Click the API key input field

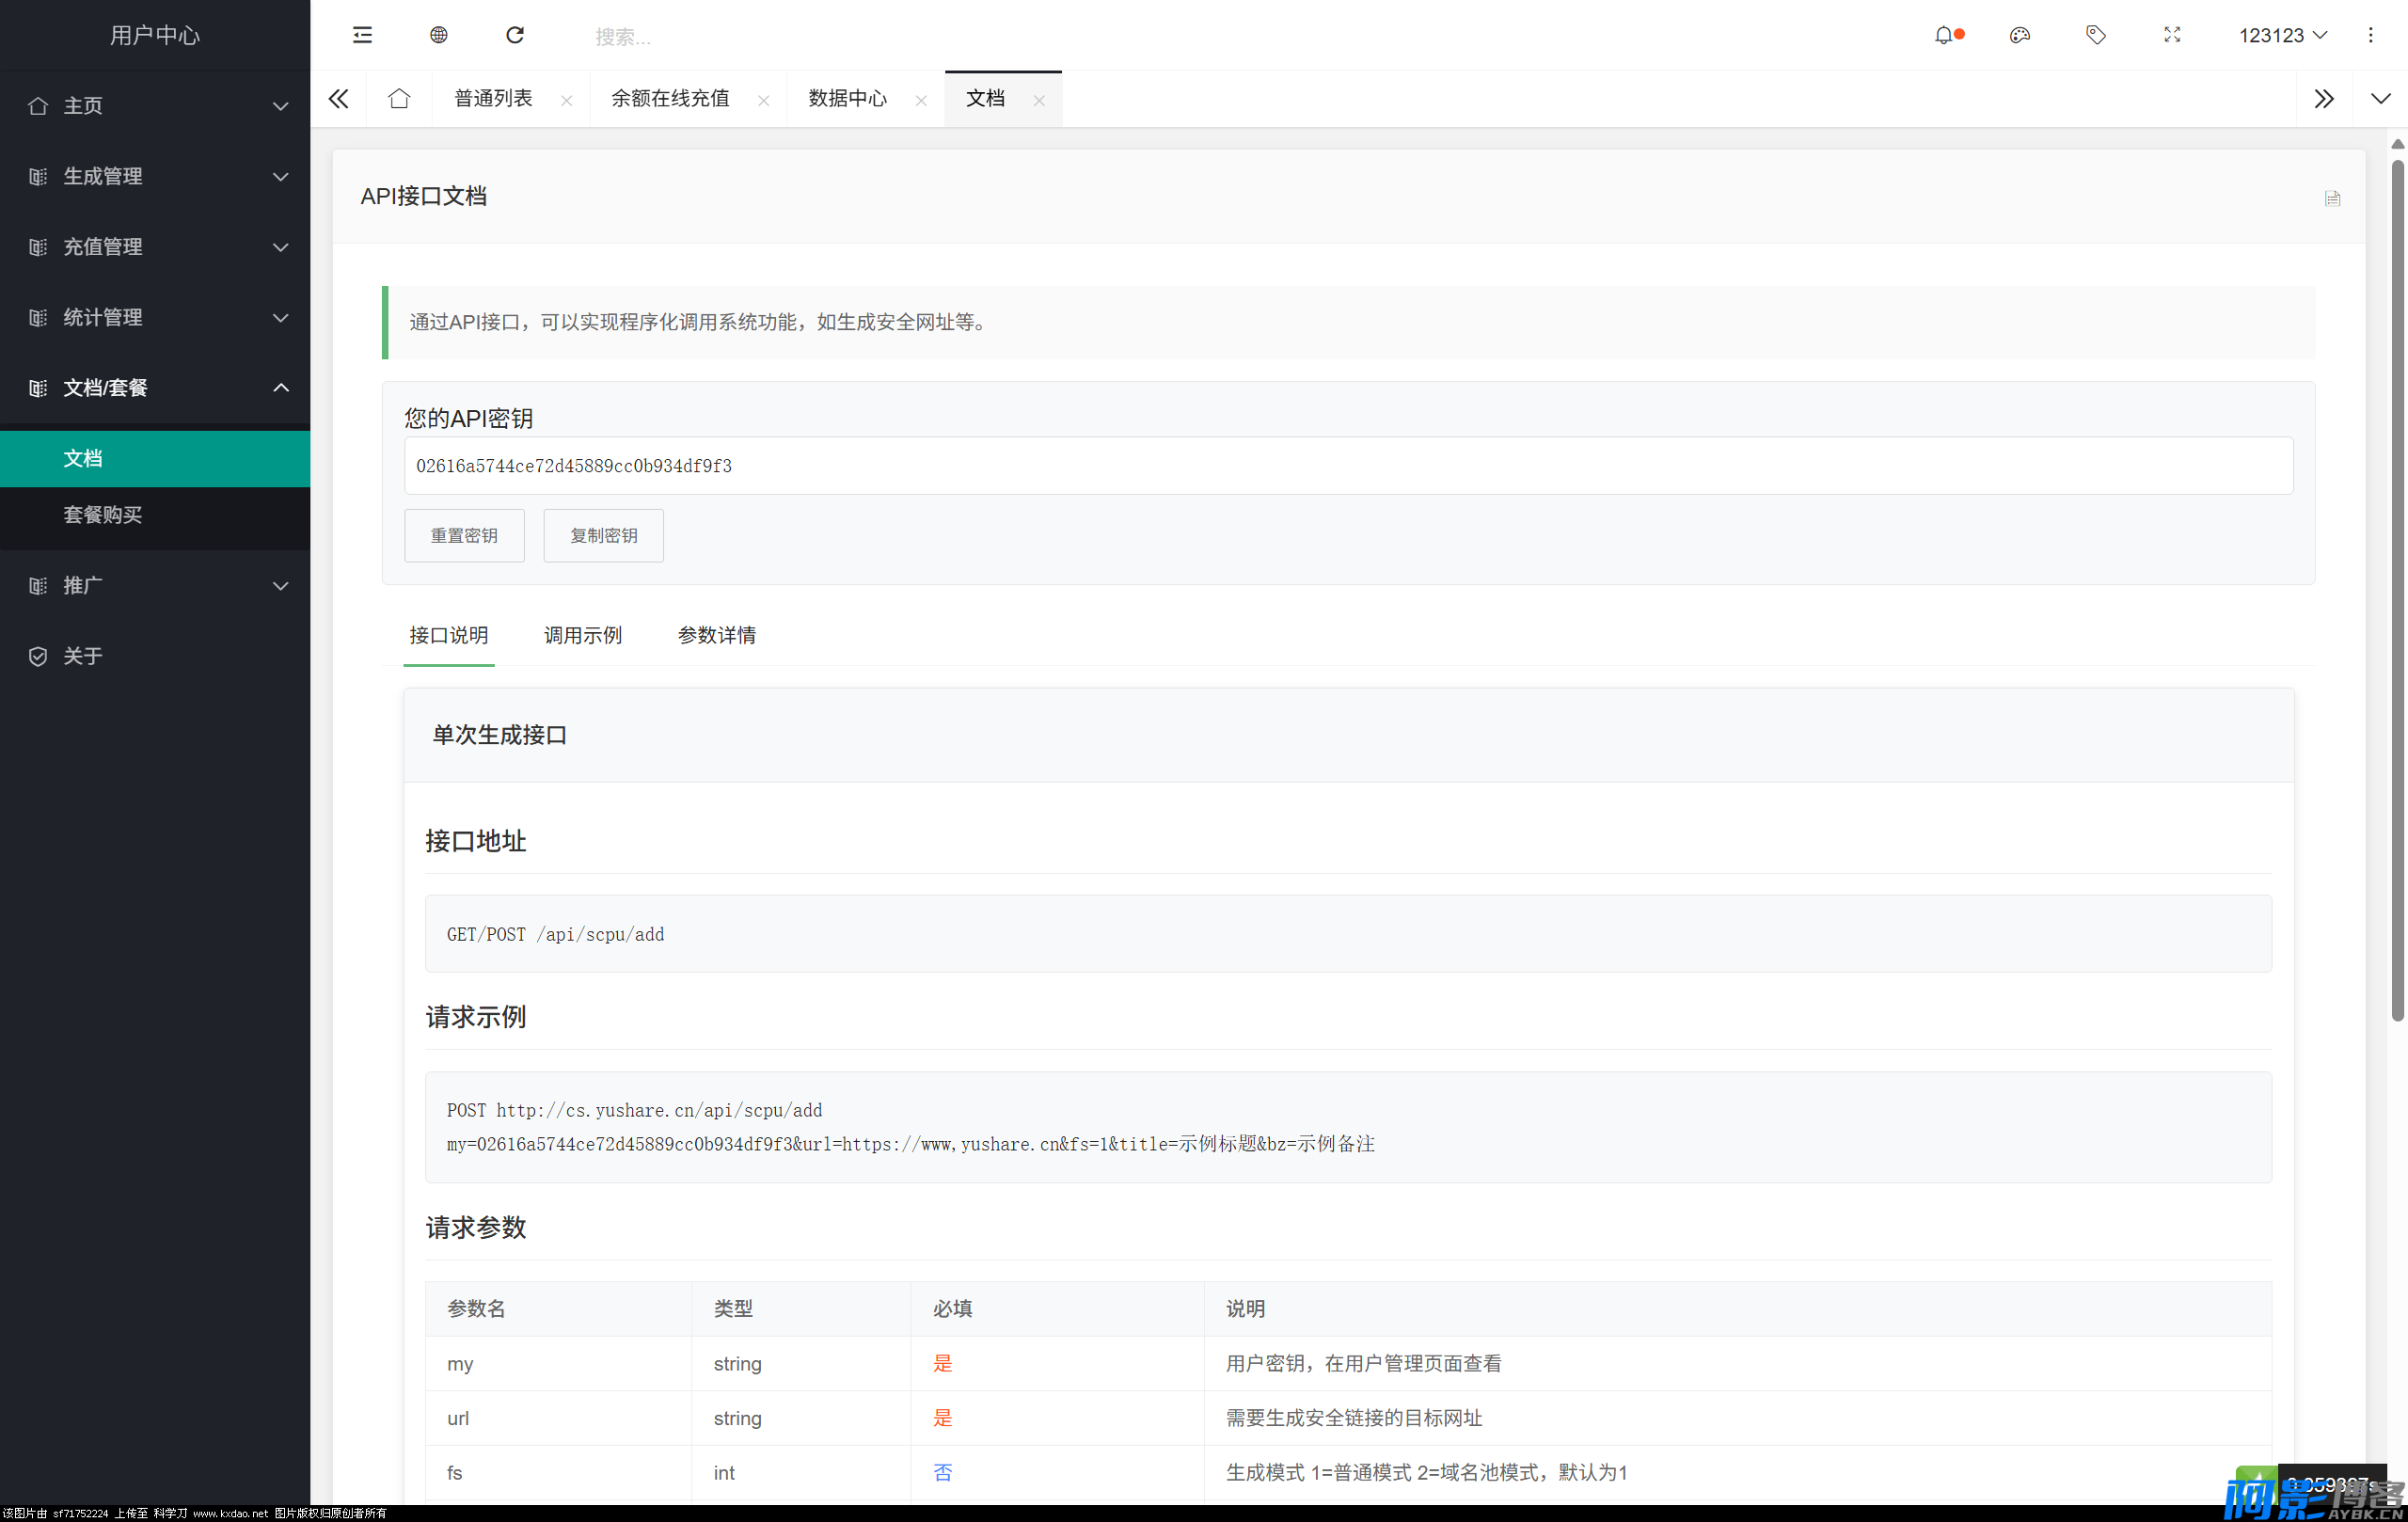click(x=1347, y=465)
